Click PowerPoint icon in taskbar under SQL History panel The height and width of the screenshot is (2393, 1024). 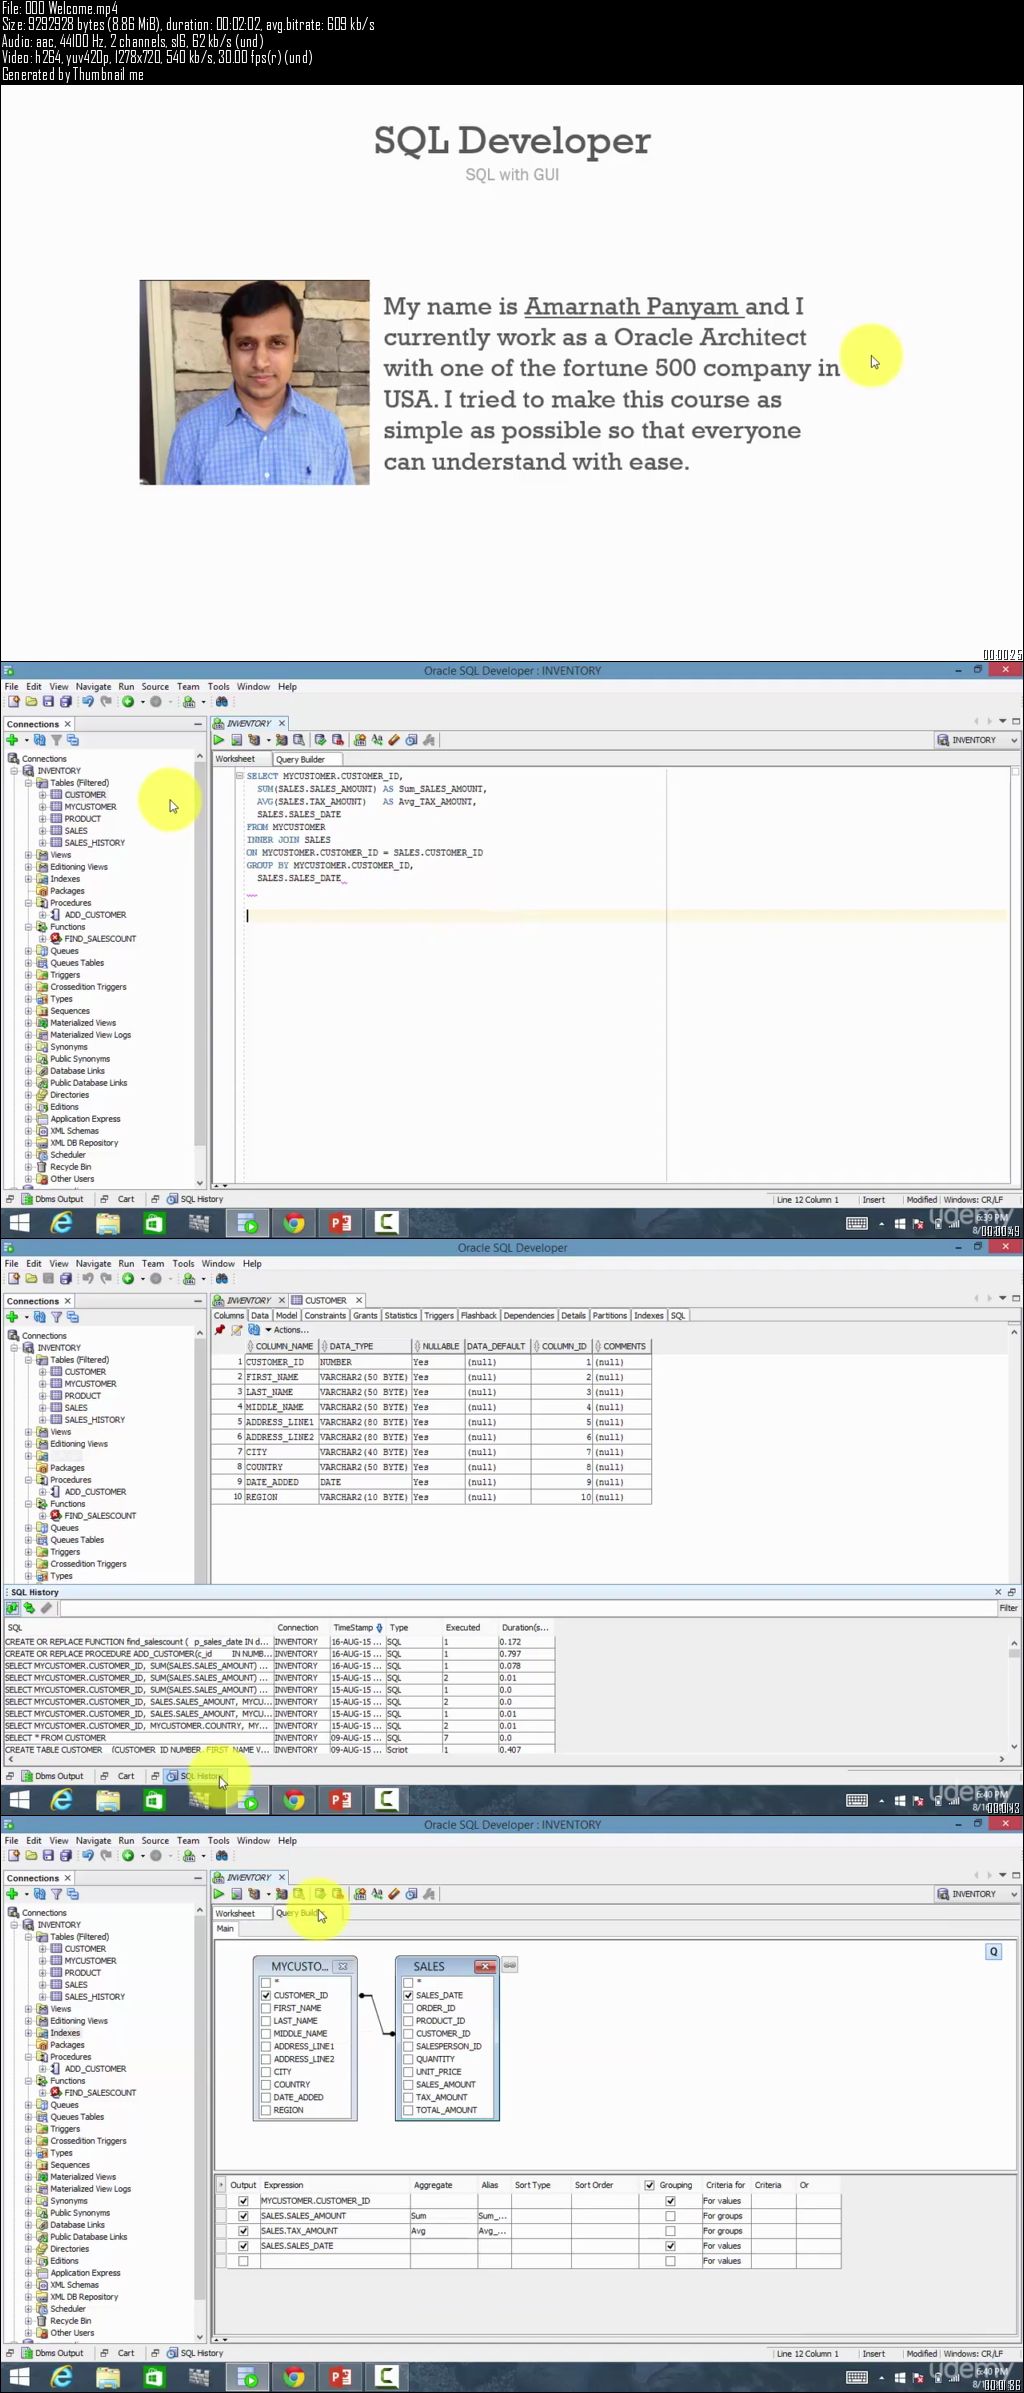click(x=340, y=1800)
